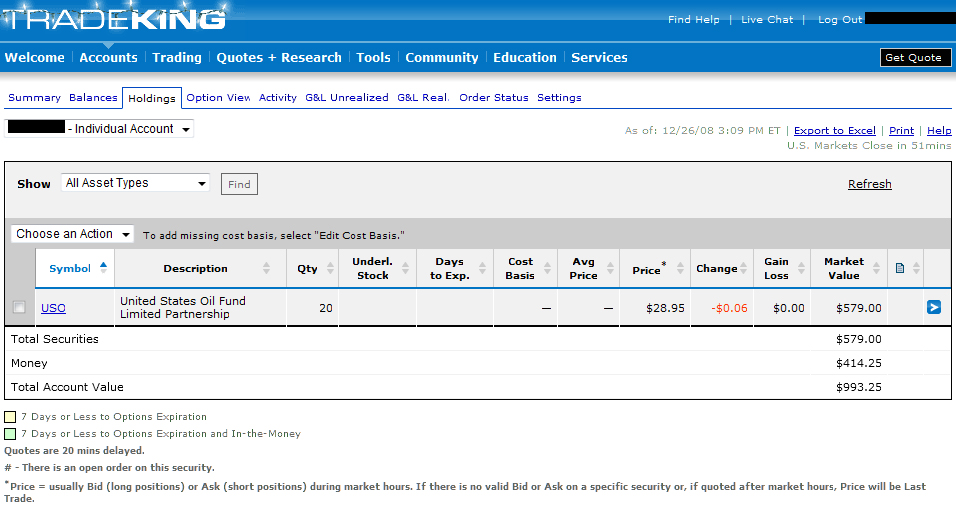Click the Change column header text
The width and height of the screenshot is (956, 505).
click(716, 268)
